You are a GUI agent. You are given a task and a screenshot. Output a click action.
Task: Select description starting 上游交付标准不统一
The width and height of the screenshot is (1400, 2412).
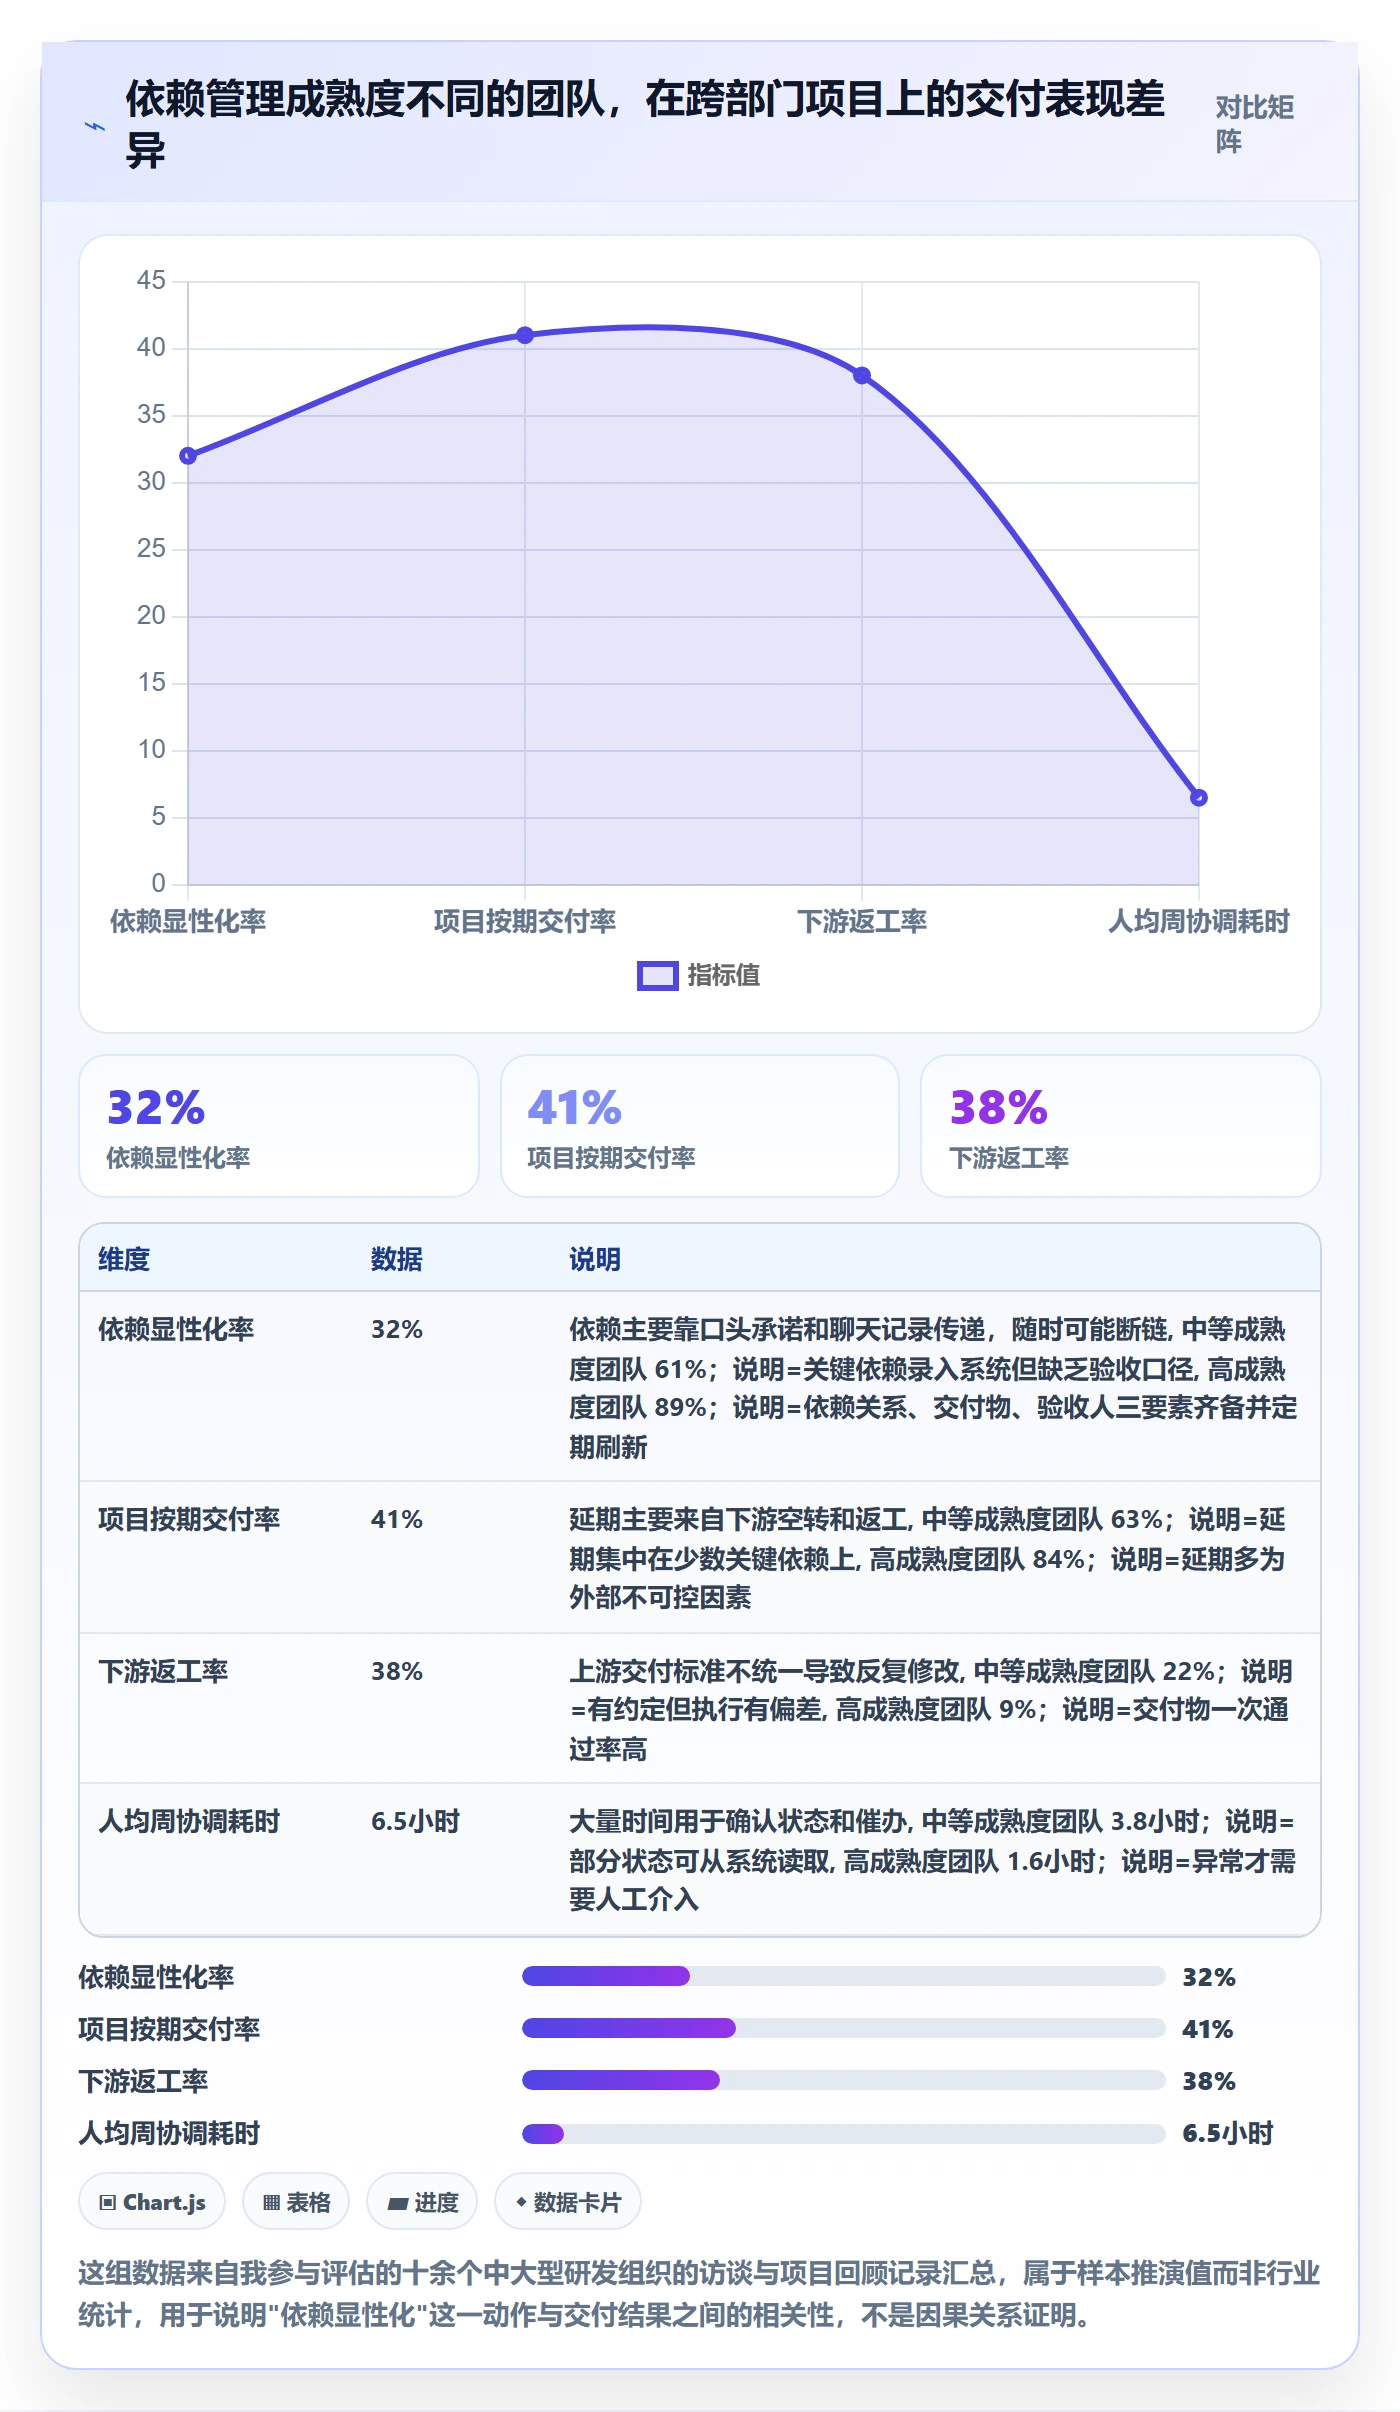931,1710
